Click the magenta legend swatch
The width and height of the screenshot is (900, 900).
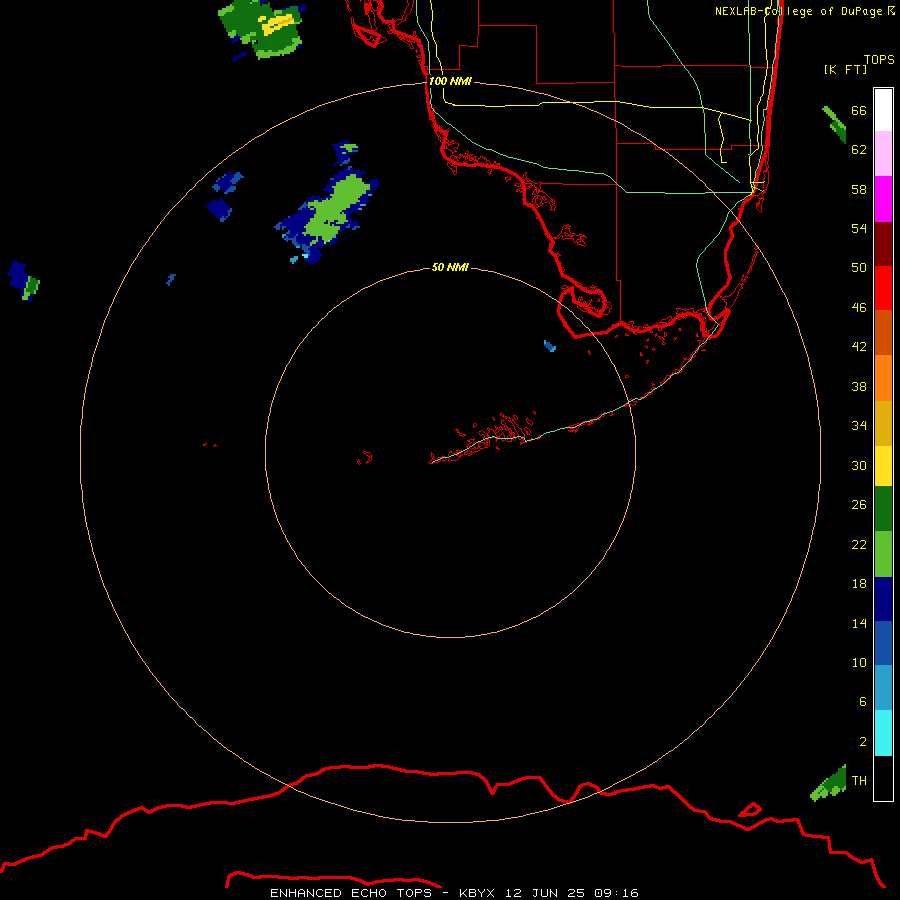point(883,199)
